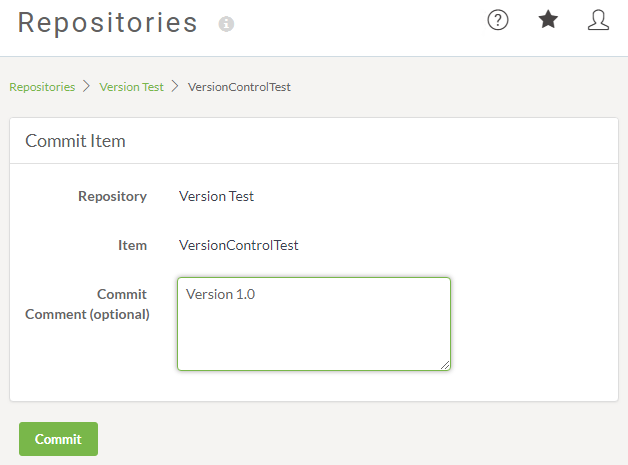Click the Repository field label
Screen dimensions: 628x465
(x=113, y=196)
